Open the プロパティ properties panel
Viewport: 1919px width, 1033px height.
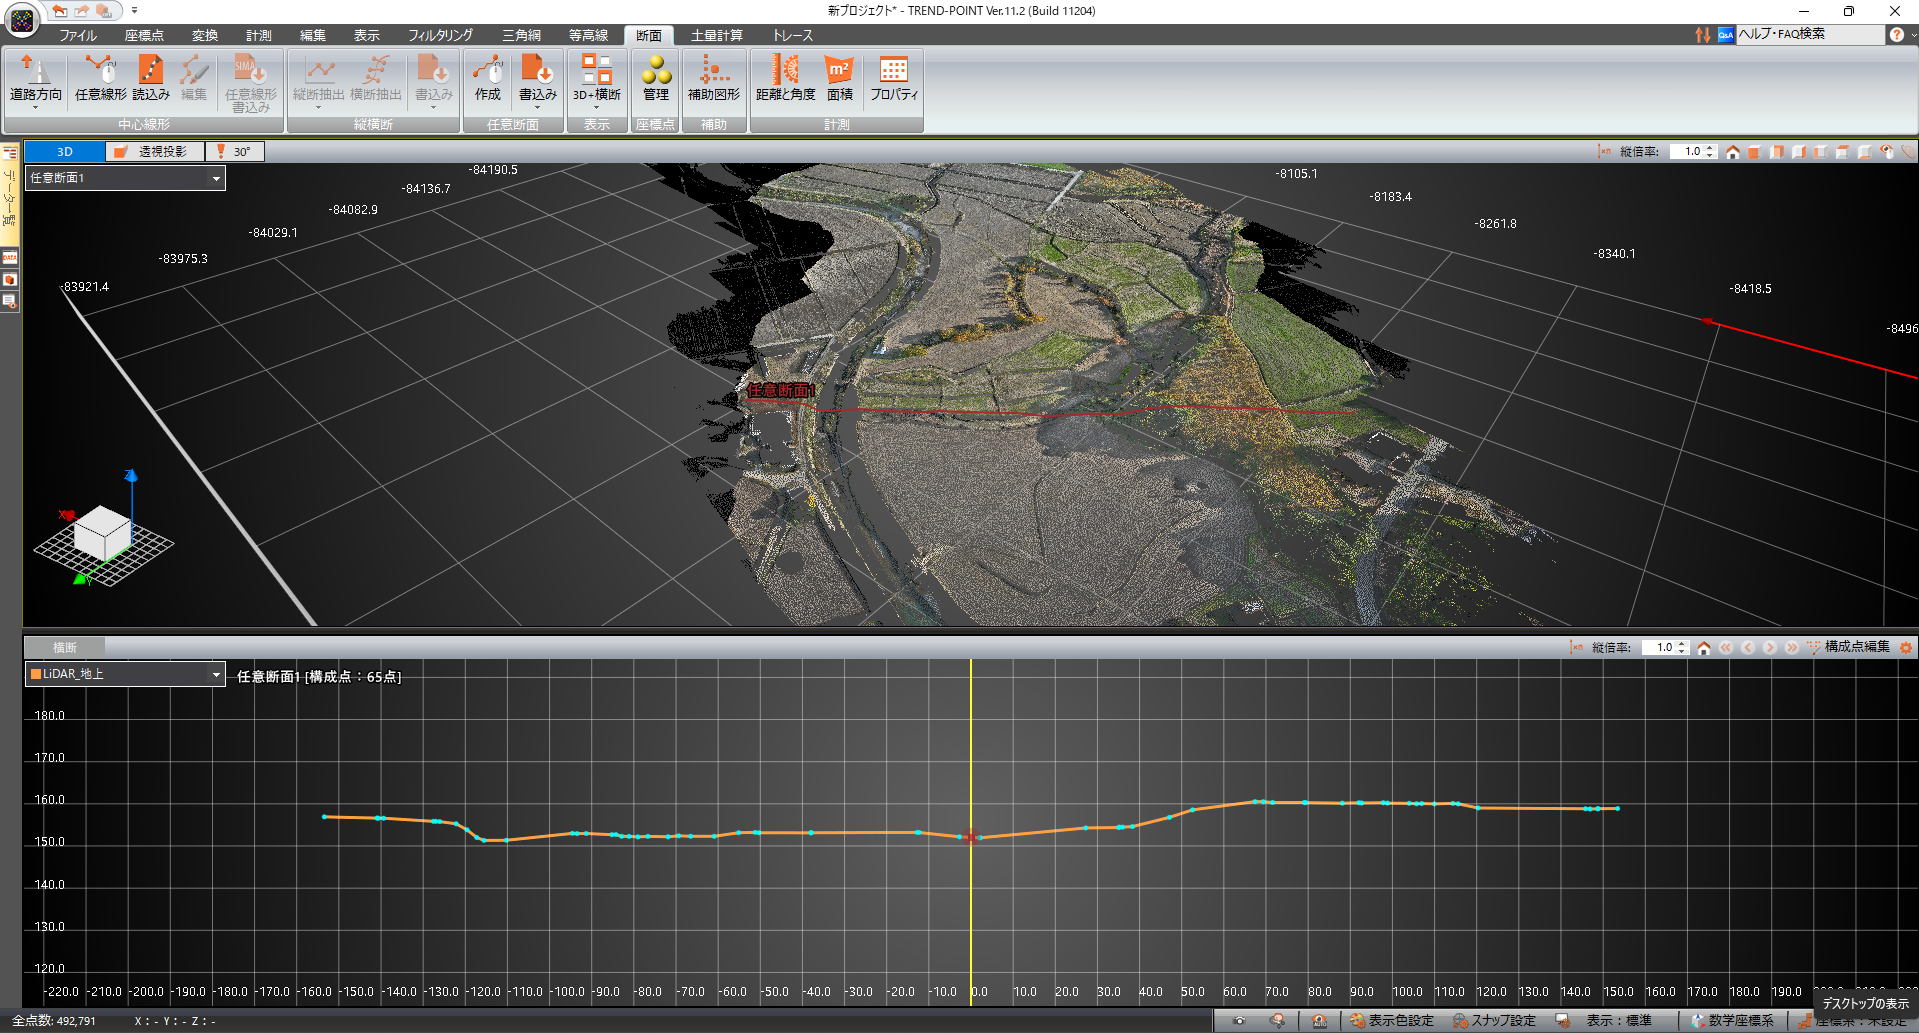pos(894,78)
